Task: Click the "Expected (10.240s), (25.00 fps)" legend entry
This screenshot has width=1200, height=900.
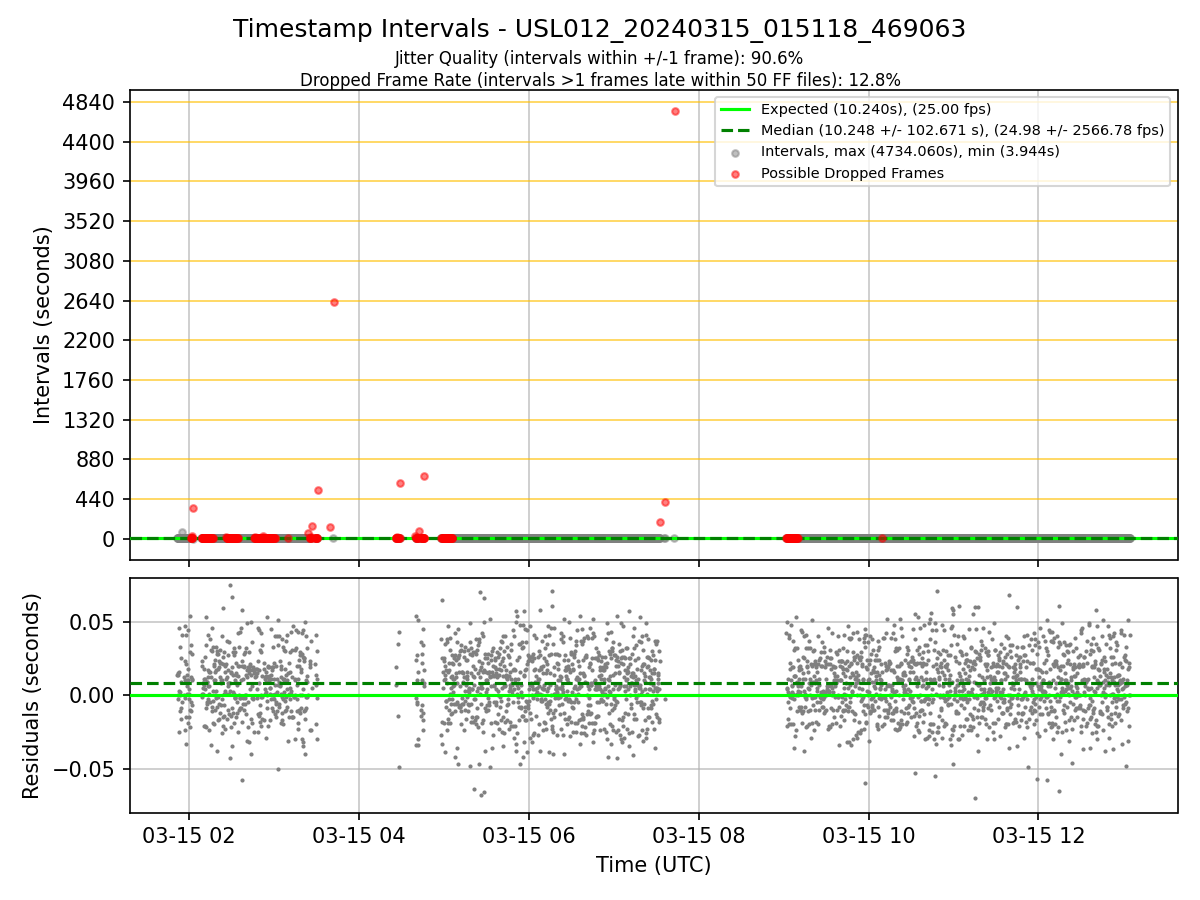Action: tap(875, 109)
